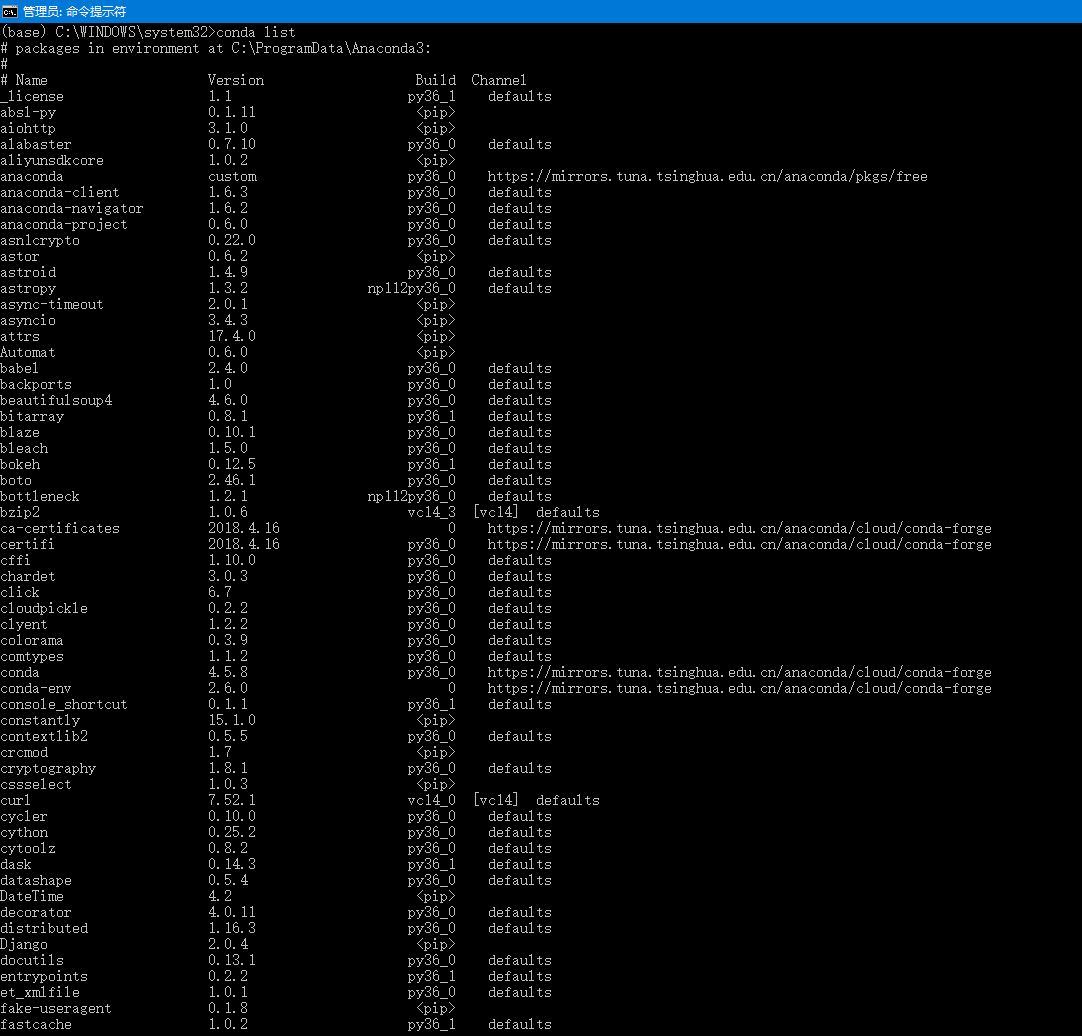Click the 'bottleneck' package name

40,496
